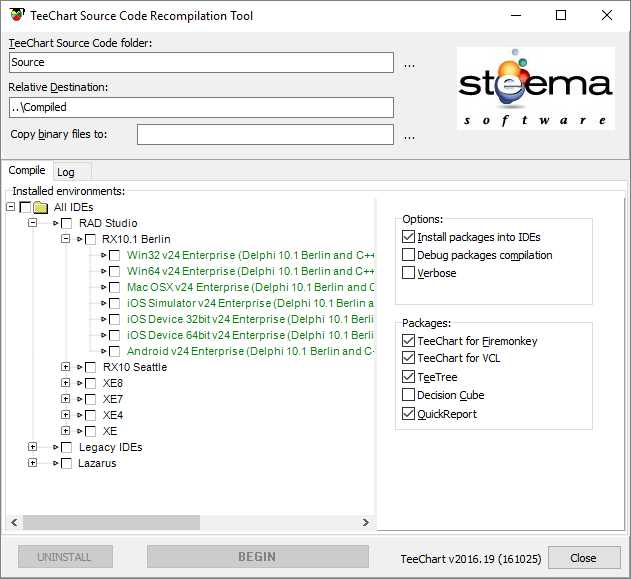Minimize the Recompilation Tool window

click(516, 15)
